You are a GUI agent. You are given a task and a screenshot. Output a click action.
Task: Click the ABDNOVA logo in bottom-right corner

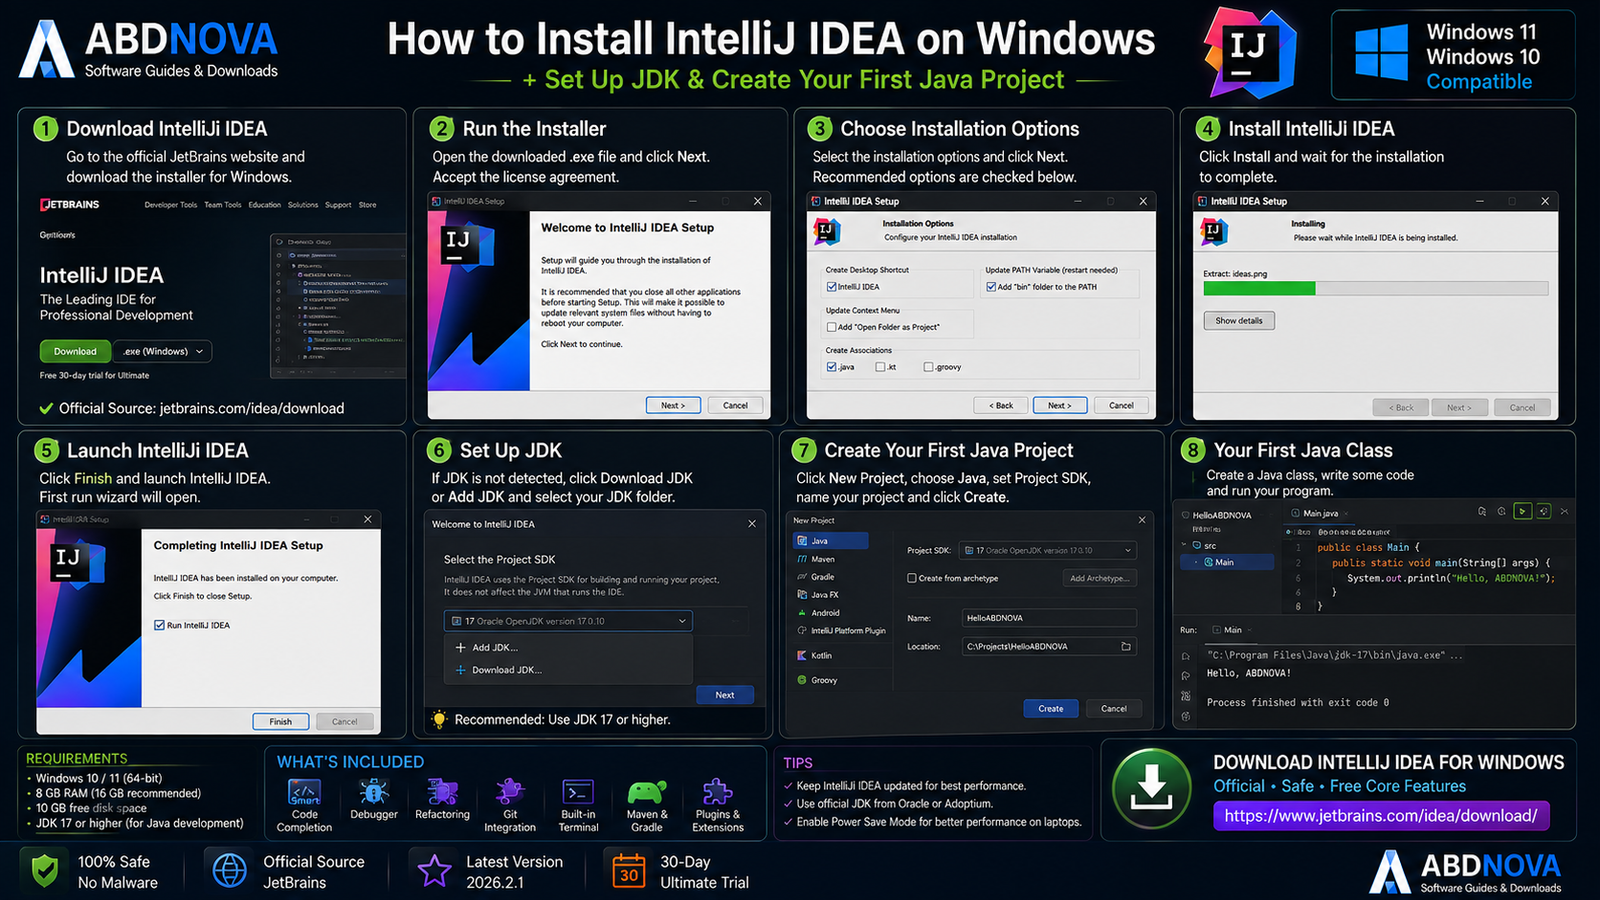click(x=1466, y=872)
